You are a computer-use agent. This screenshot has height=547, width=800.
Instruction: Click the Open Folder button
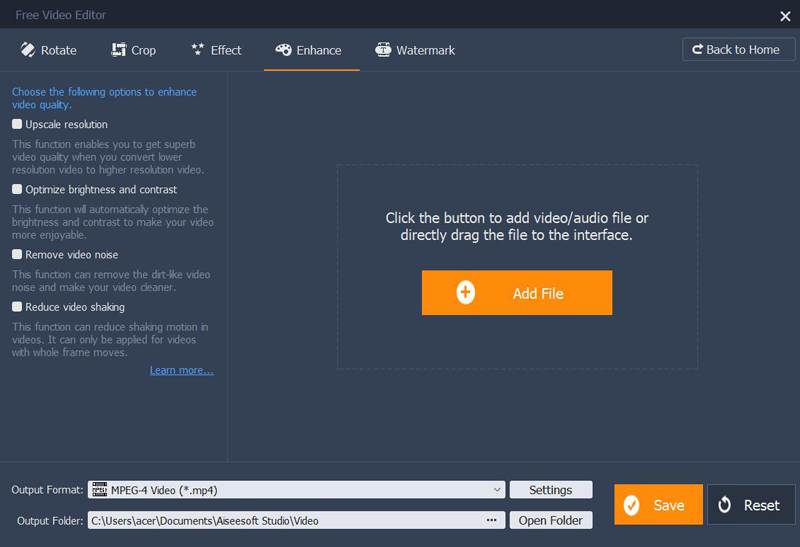(550, 520)
